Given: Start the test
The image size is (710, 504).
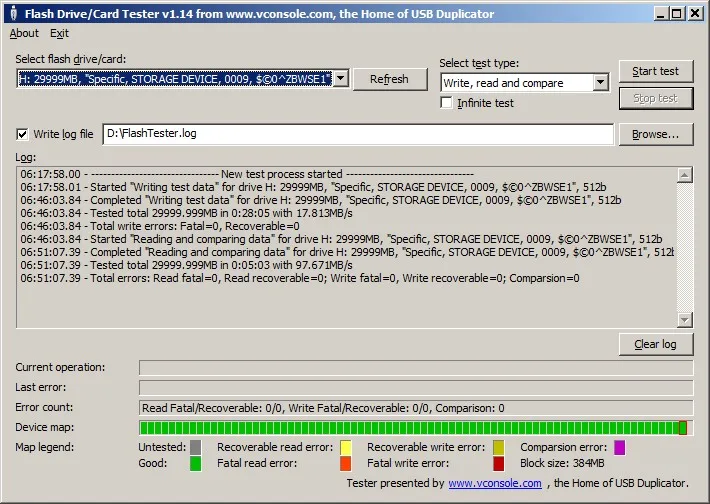Looking at the screenshot, I should click(x=656, y=71).
